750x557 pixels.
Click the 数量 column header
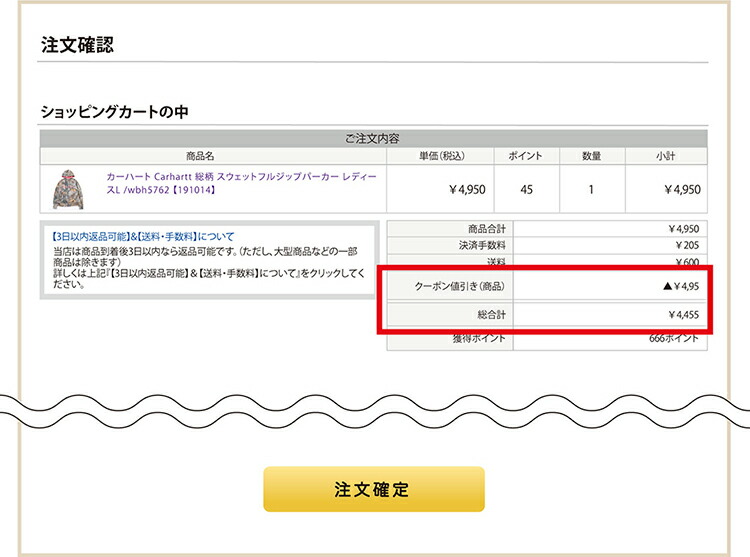click(590, 156)
